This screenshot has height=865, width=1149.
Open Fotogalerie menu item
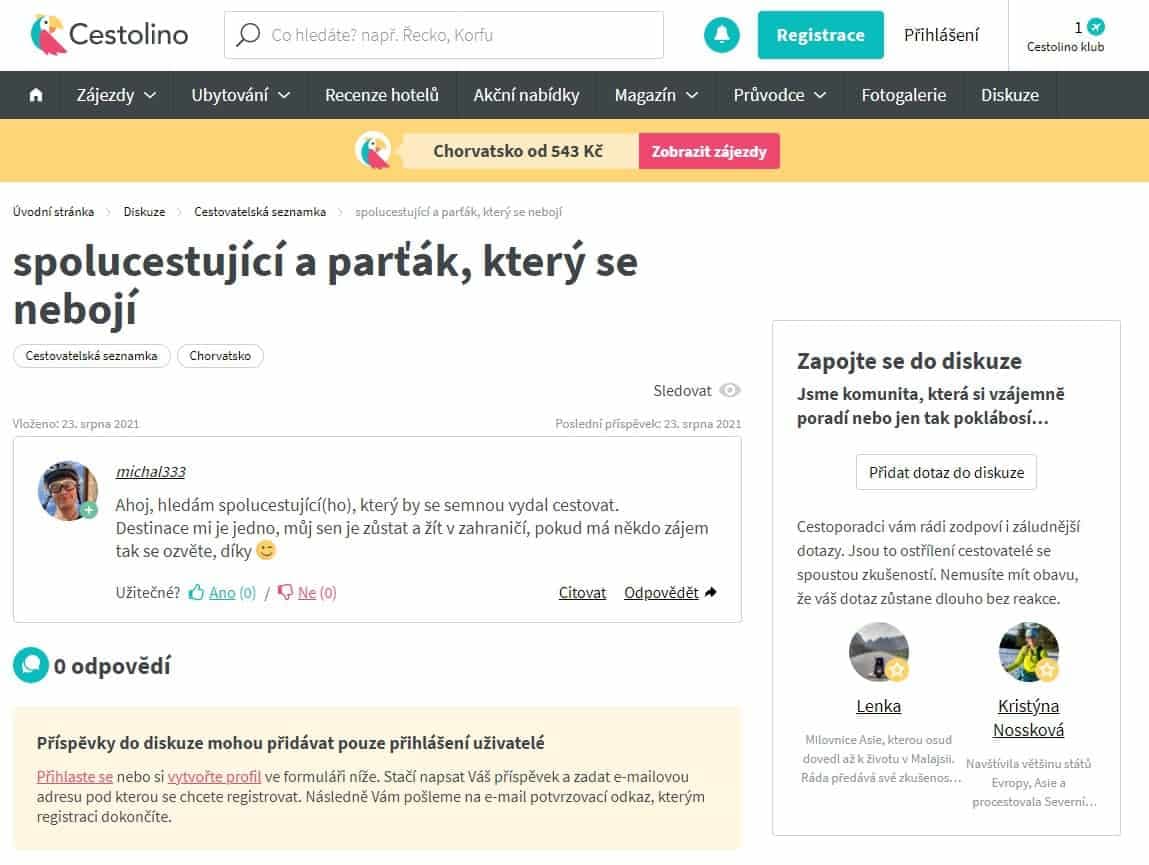904,95
